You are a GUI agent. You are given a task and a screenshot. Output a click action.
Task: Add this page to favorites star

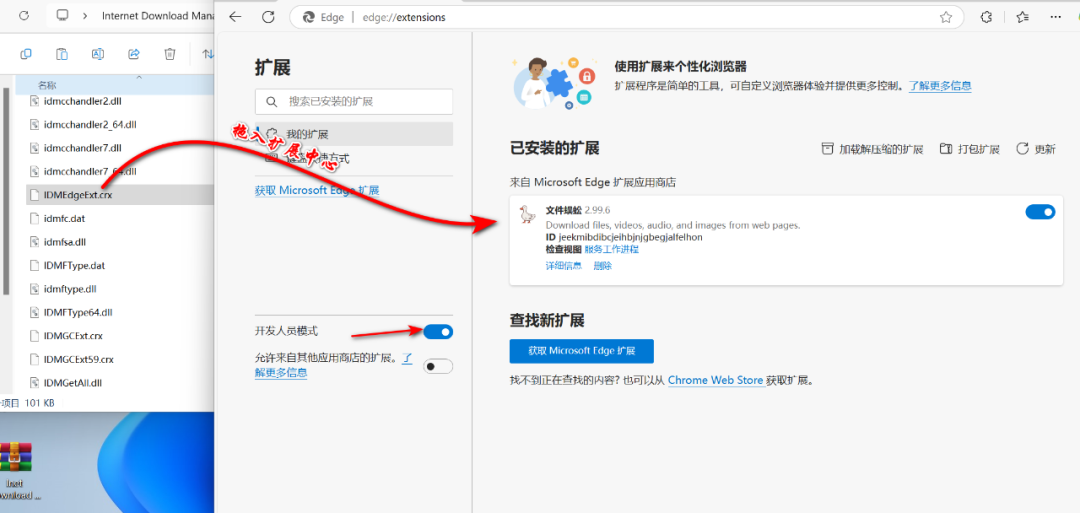pyautogui.click(x=946, y=17)
